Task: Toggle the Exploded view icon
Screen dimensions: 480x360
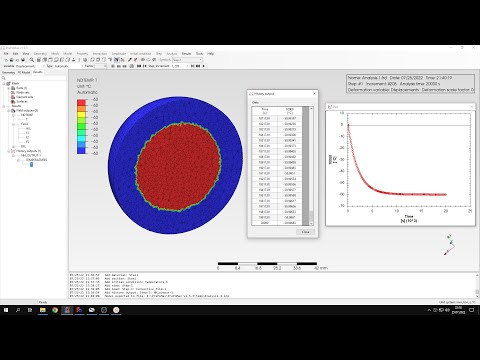Action: [122, 60]
